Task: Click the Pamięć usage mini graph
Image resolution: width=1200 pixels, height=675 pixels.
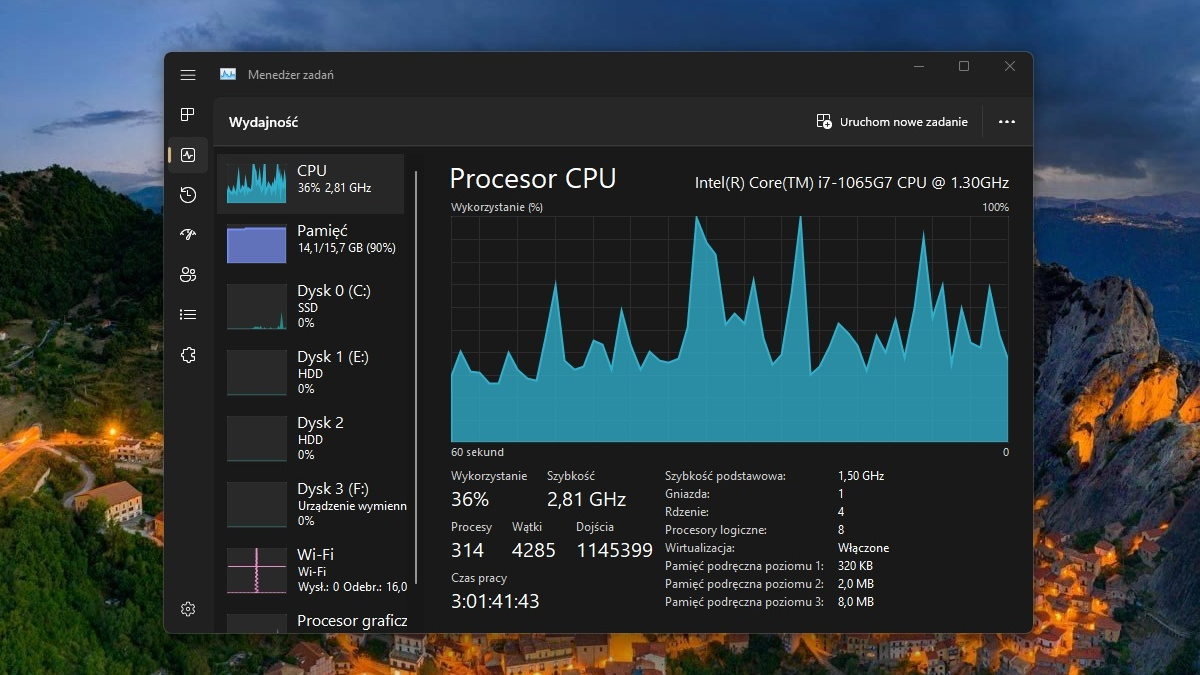Action: (257, 244)
